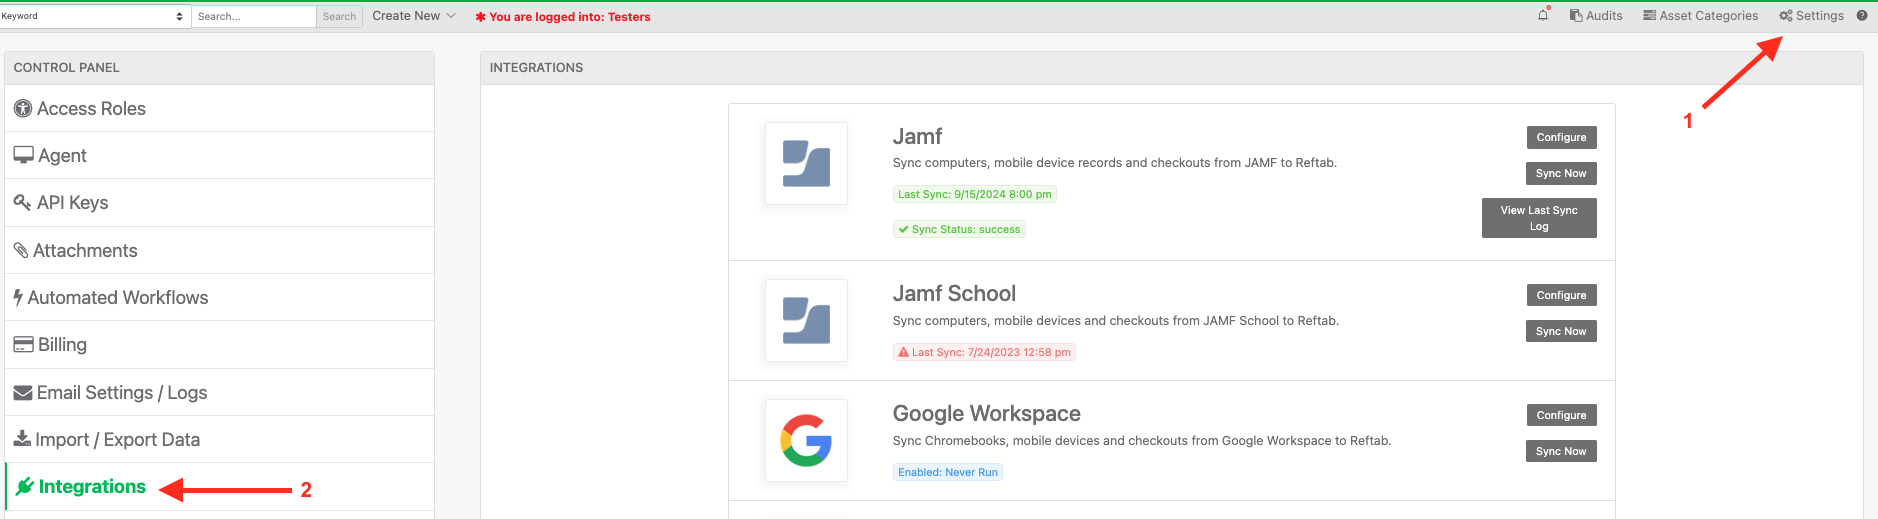Click 'Enabled: Never Run' badge
This screenshot has height=519, width=1878.
click(x=948, y=472)
